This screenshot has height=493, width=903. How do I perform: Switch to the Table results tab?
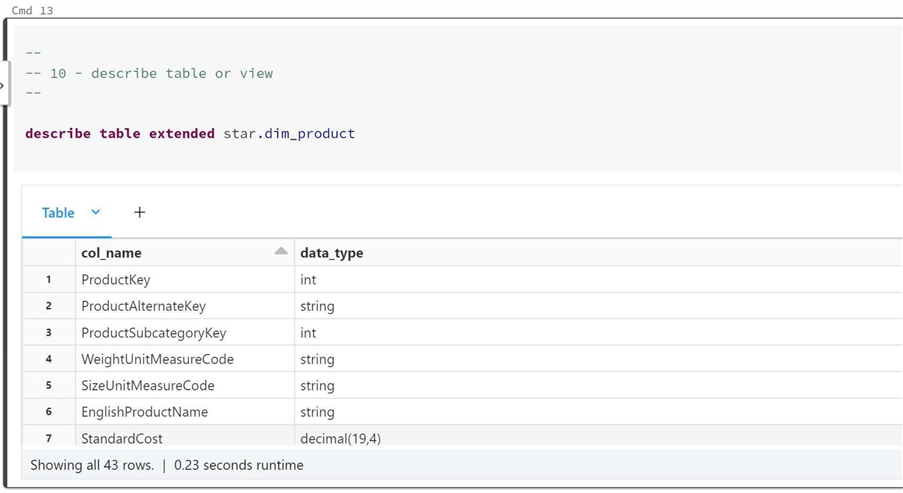point(58,213)
